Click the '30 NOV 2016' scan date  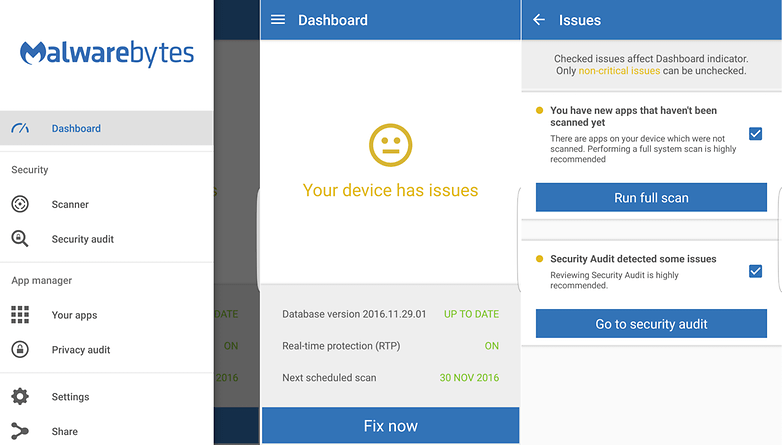(469, 378)
